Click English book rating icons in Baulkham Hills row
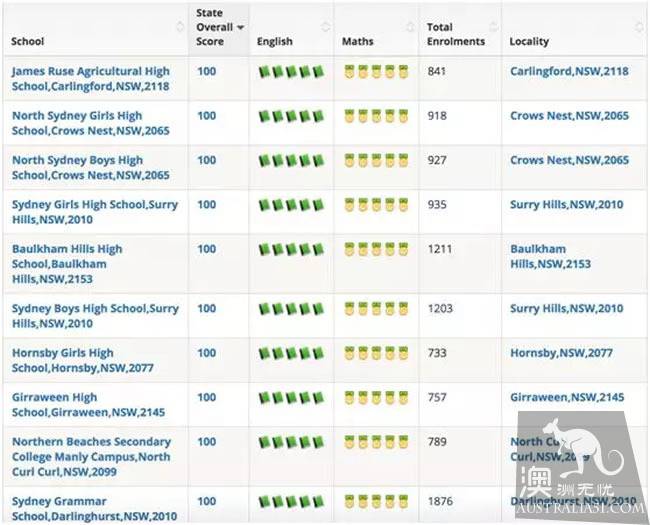Viewport: 650px width, 525px height. coord(291,249)
